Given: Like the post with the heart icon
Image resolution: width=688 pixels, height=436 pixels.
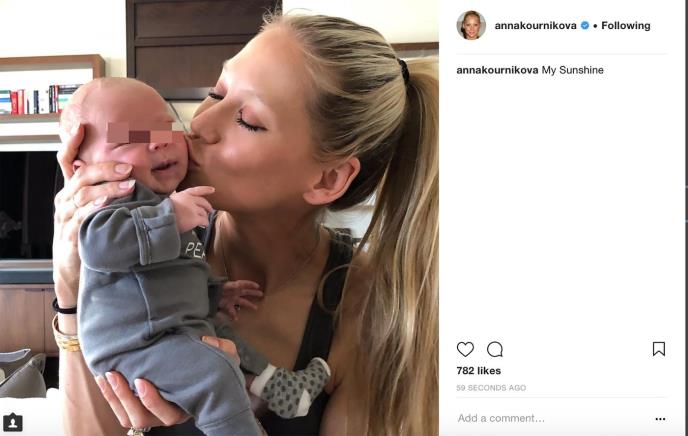Looking at the screenshot, I should (x=465, y=349).
